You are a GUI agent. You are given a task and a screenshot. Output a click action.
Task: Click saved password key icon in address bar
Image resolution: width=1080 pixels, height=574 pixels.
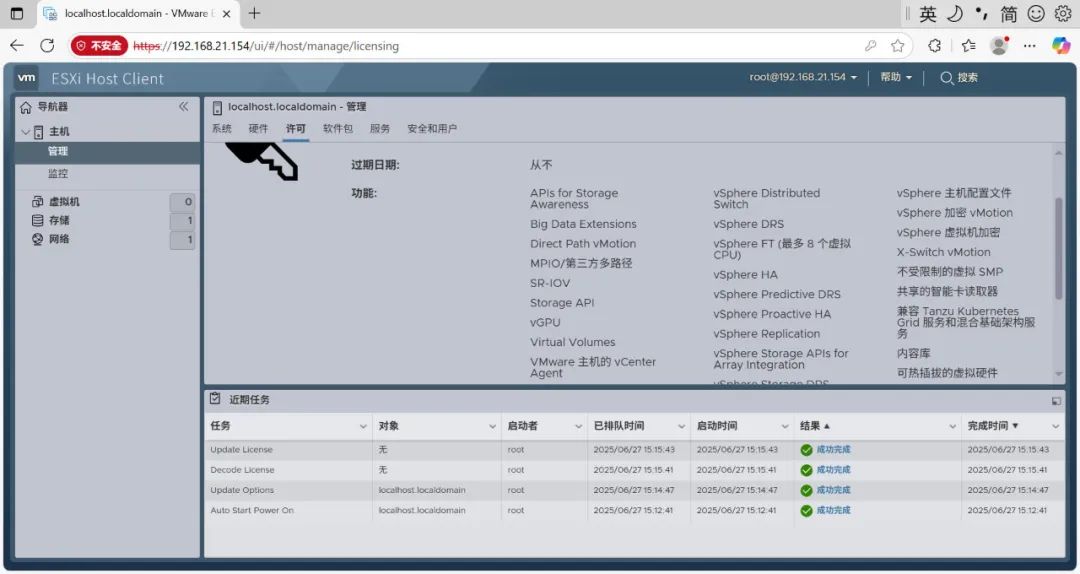coord(871,45)
